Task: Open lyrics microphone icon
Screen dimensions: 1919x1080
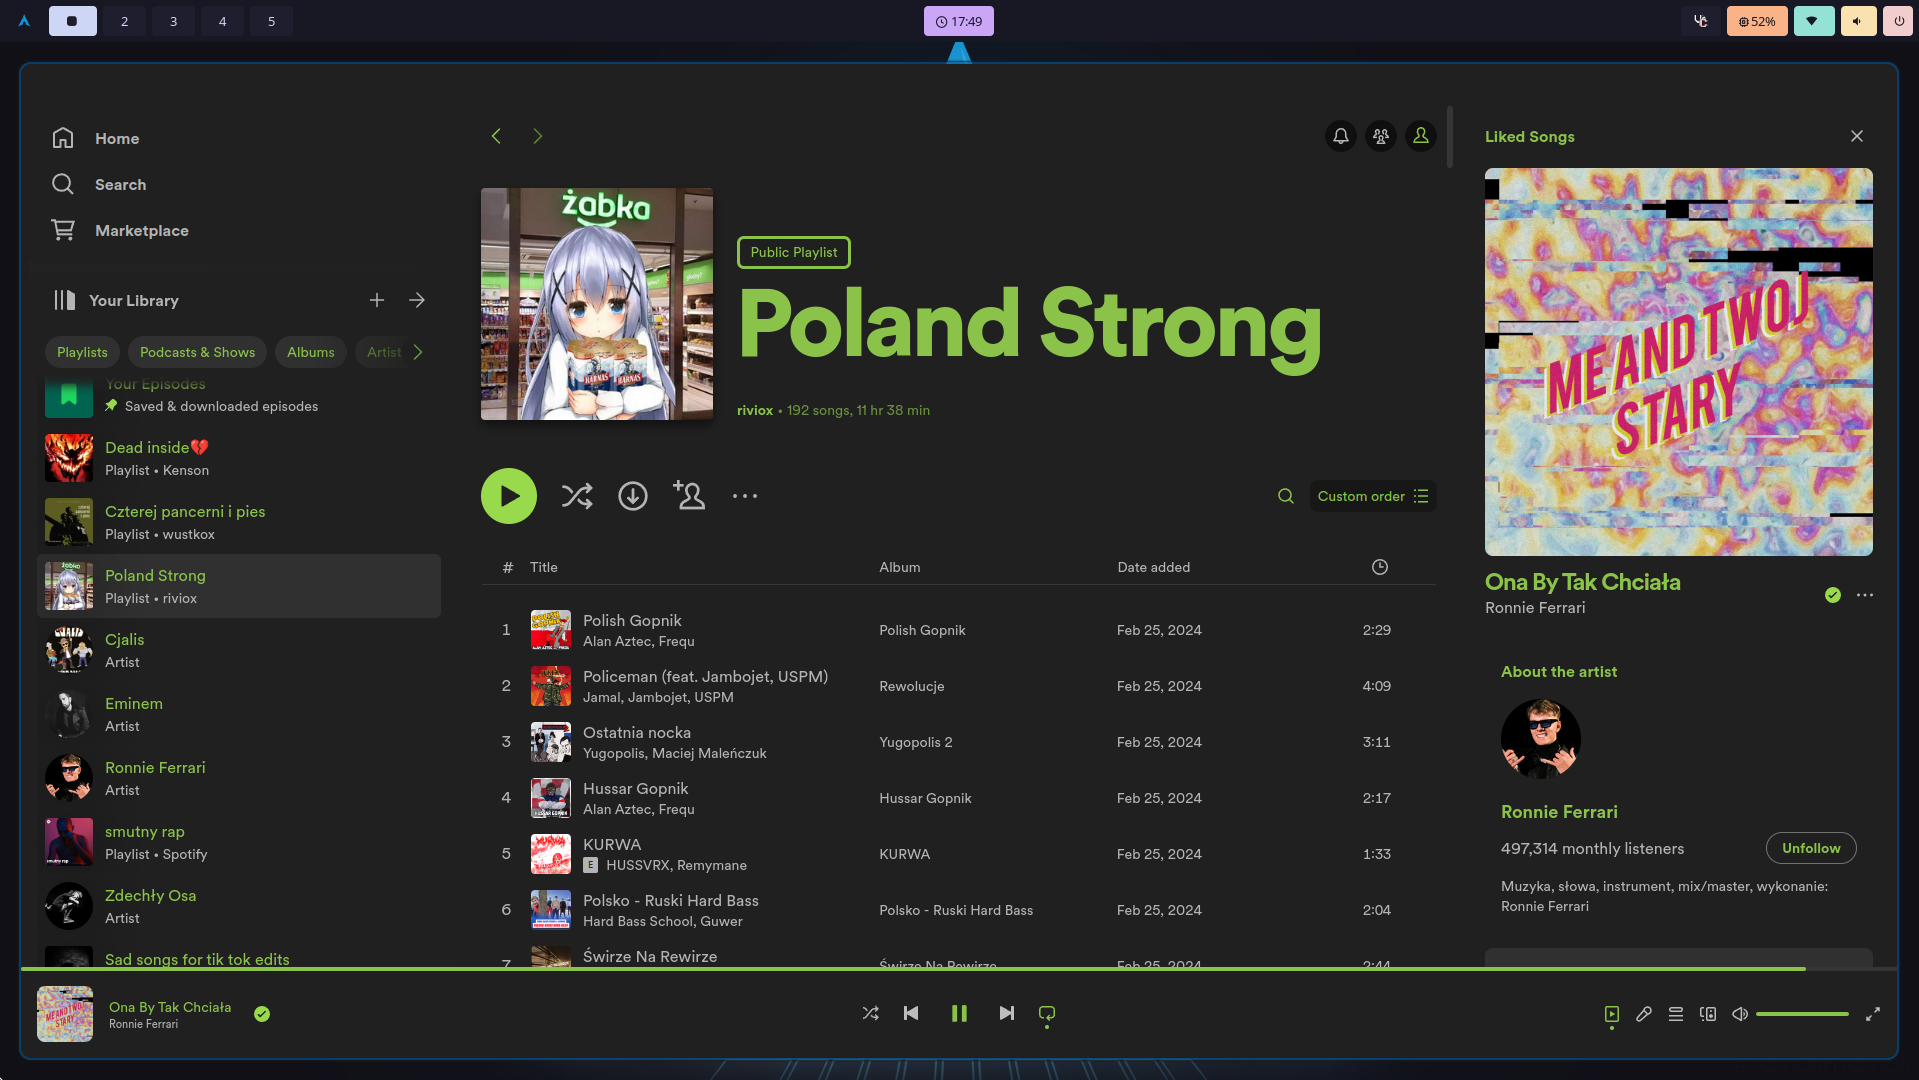Action: click(1644, 1014)
